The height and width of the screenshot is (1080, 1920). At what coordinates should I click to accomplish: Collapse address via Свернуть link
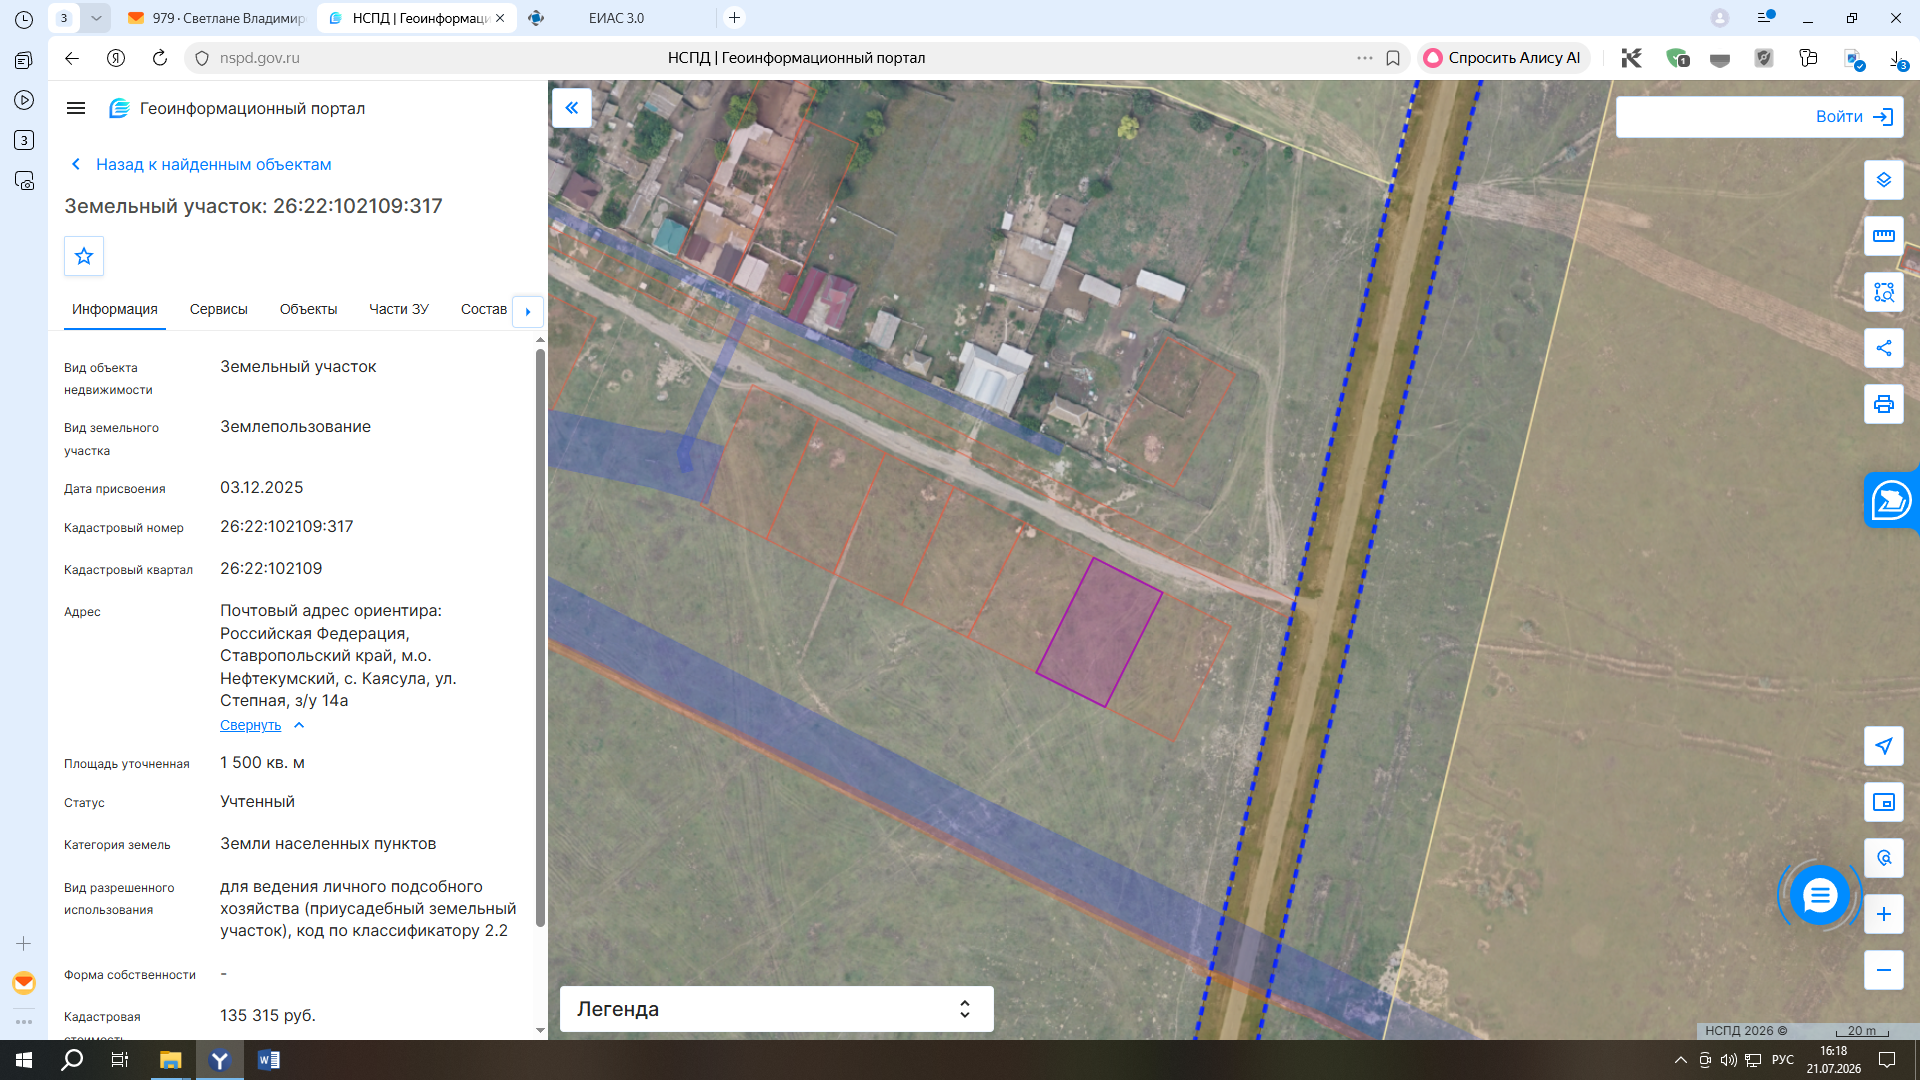click(x=250, y=725)
